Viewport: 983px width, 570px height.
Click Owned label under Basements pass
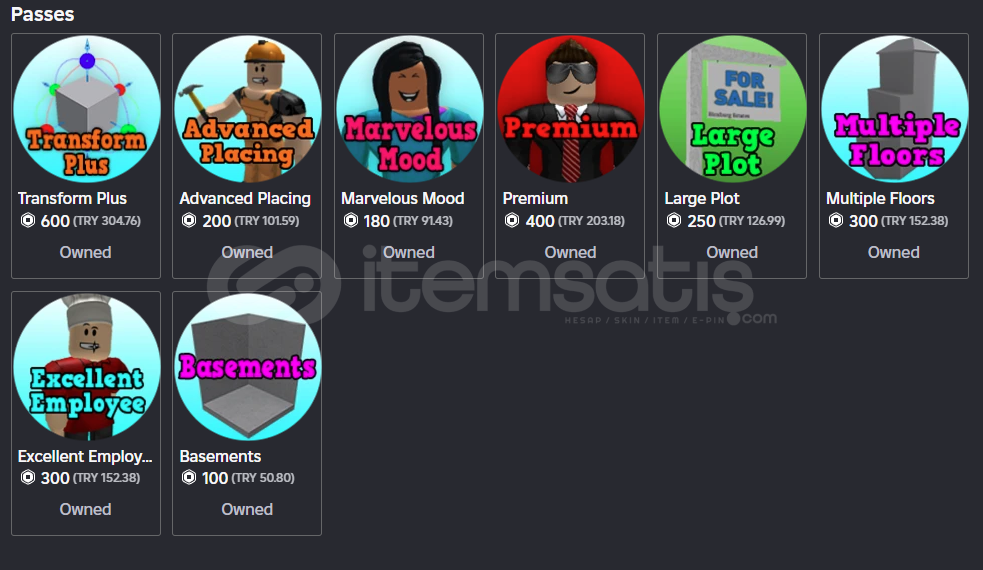pyautogui.click(x=247, y=509)
